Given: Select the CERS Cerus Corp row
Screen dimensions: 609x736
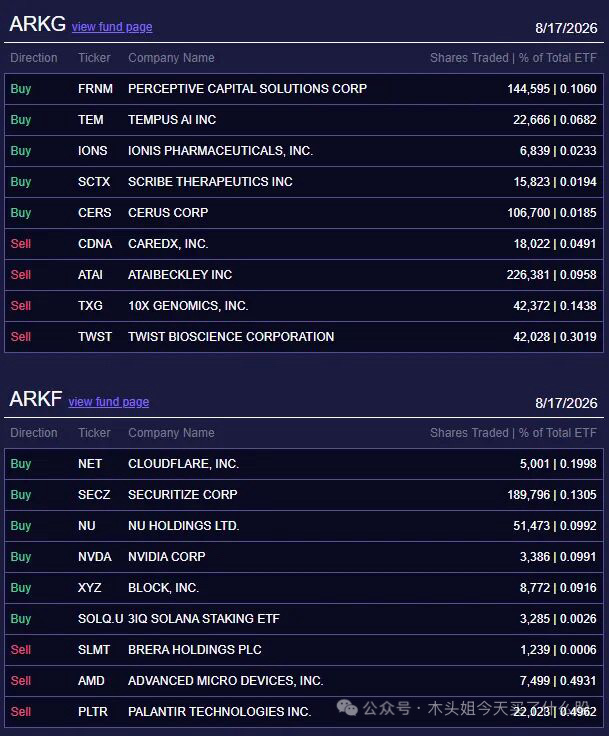Looking at the screenshot, I should (304, 213).
